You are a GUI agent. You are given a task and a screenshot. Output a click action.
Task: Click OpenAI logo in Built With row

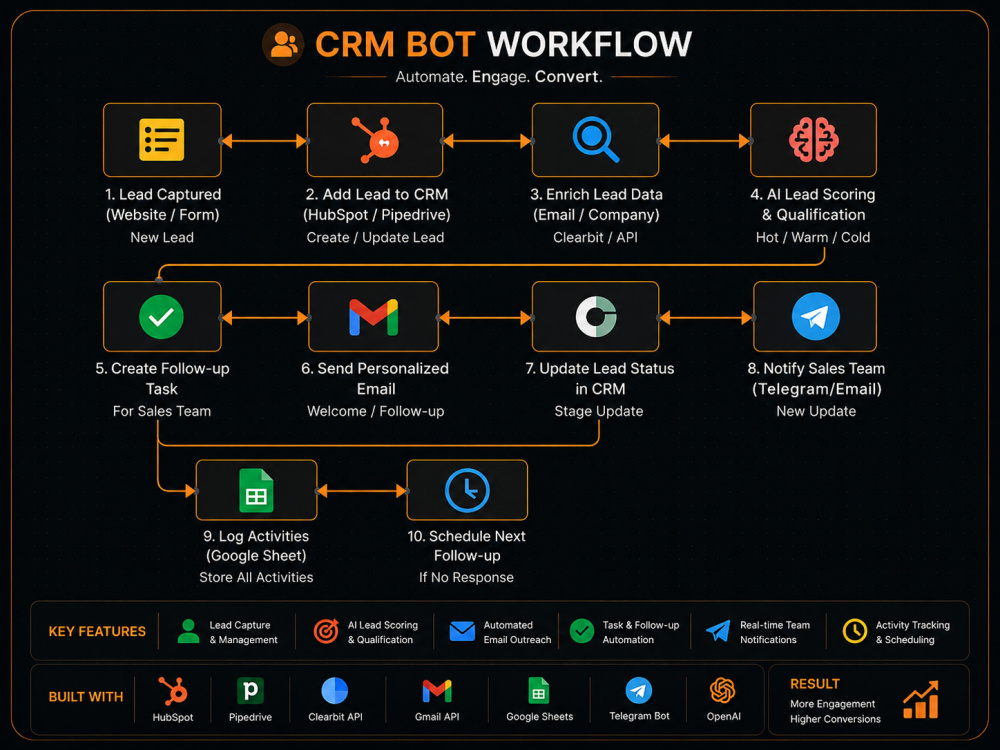pyautogui.click(x=723, y=691)
